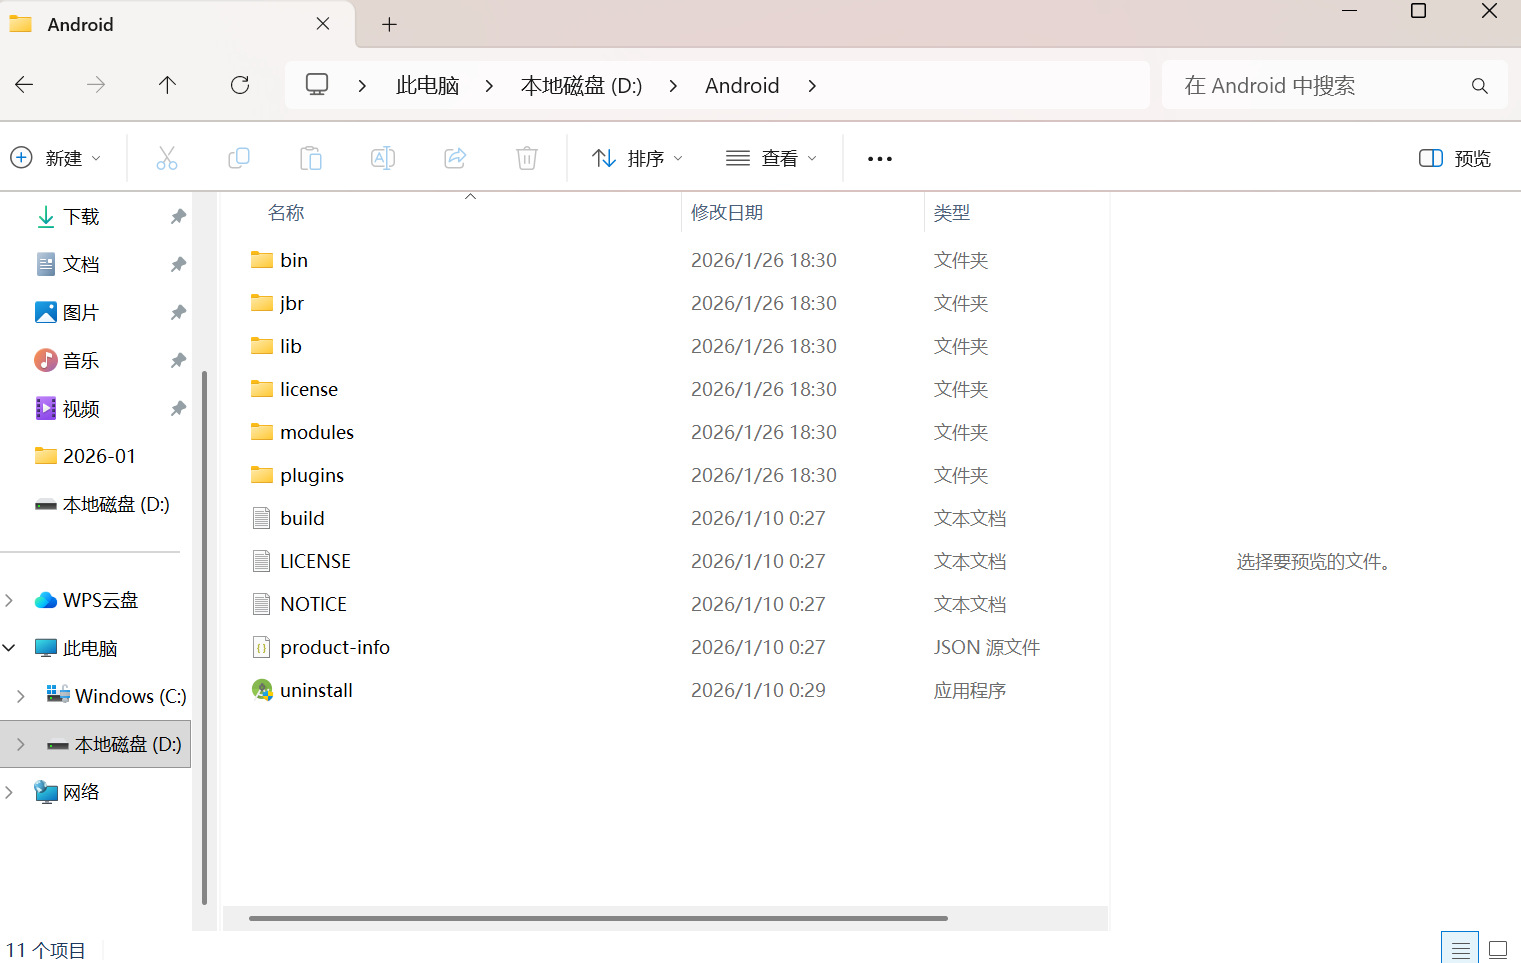Expand chevron after 此电脑 in address bar
The height and width of the screenshot is (963, 1521).
[x=489, y=86]
